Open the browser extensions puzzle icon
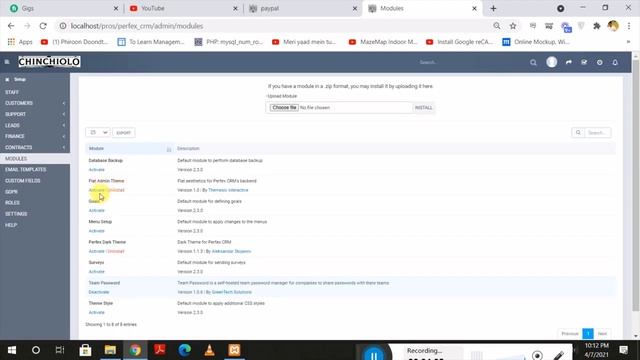 (x=597, y=26)
